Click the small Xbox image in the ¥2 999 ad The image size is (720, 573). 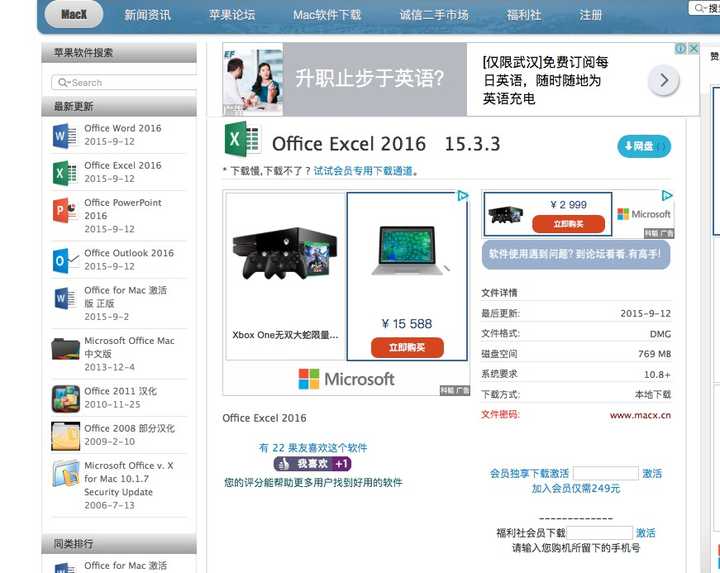506,214
